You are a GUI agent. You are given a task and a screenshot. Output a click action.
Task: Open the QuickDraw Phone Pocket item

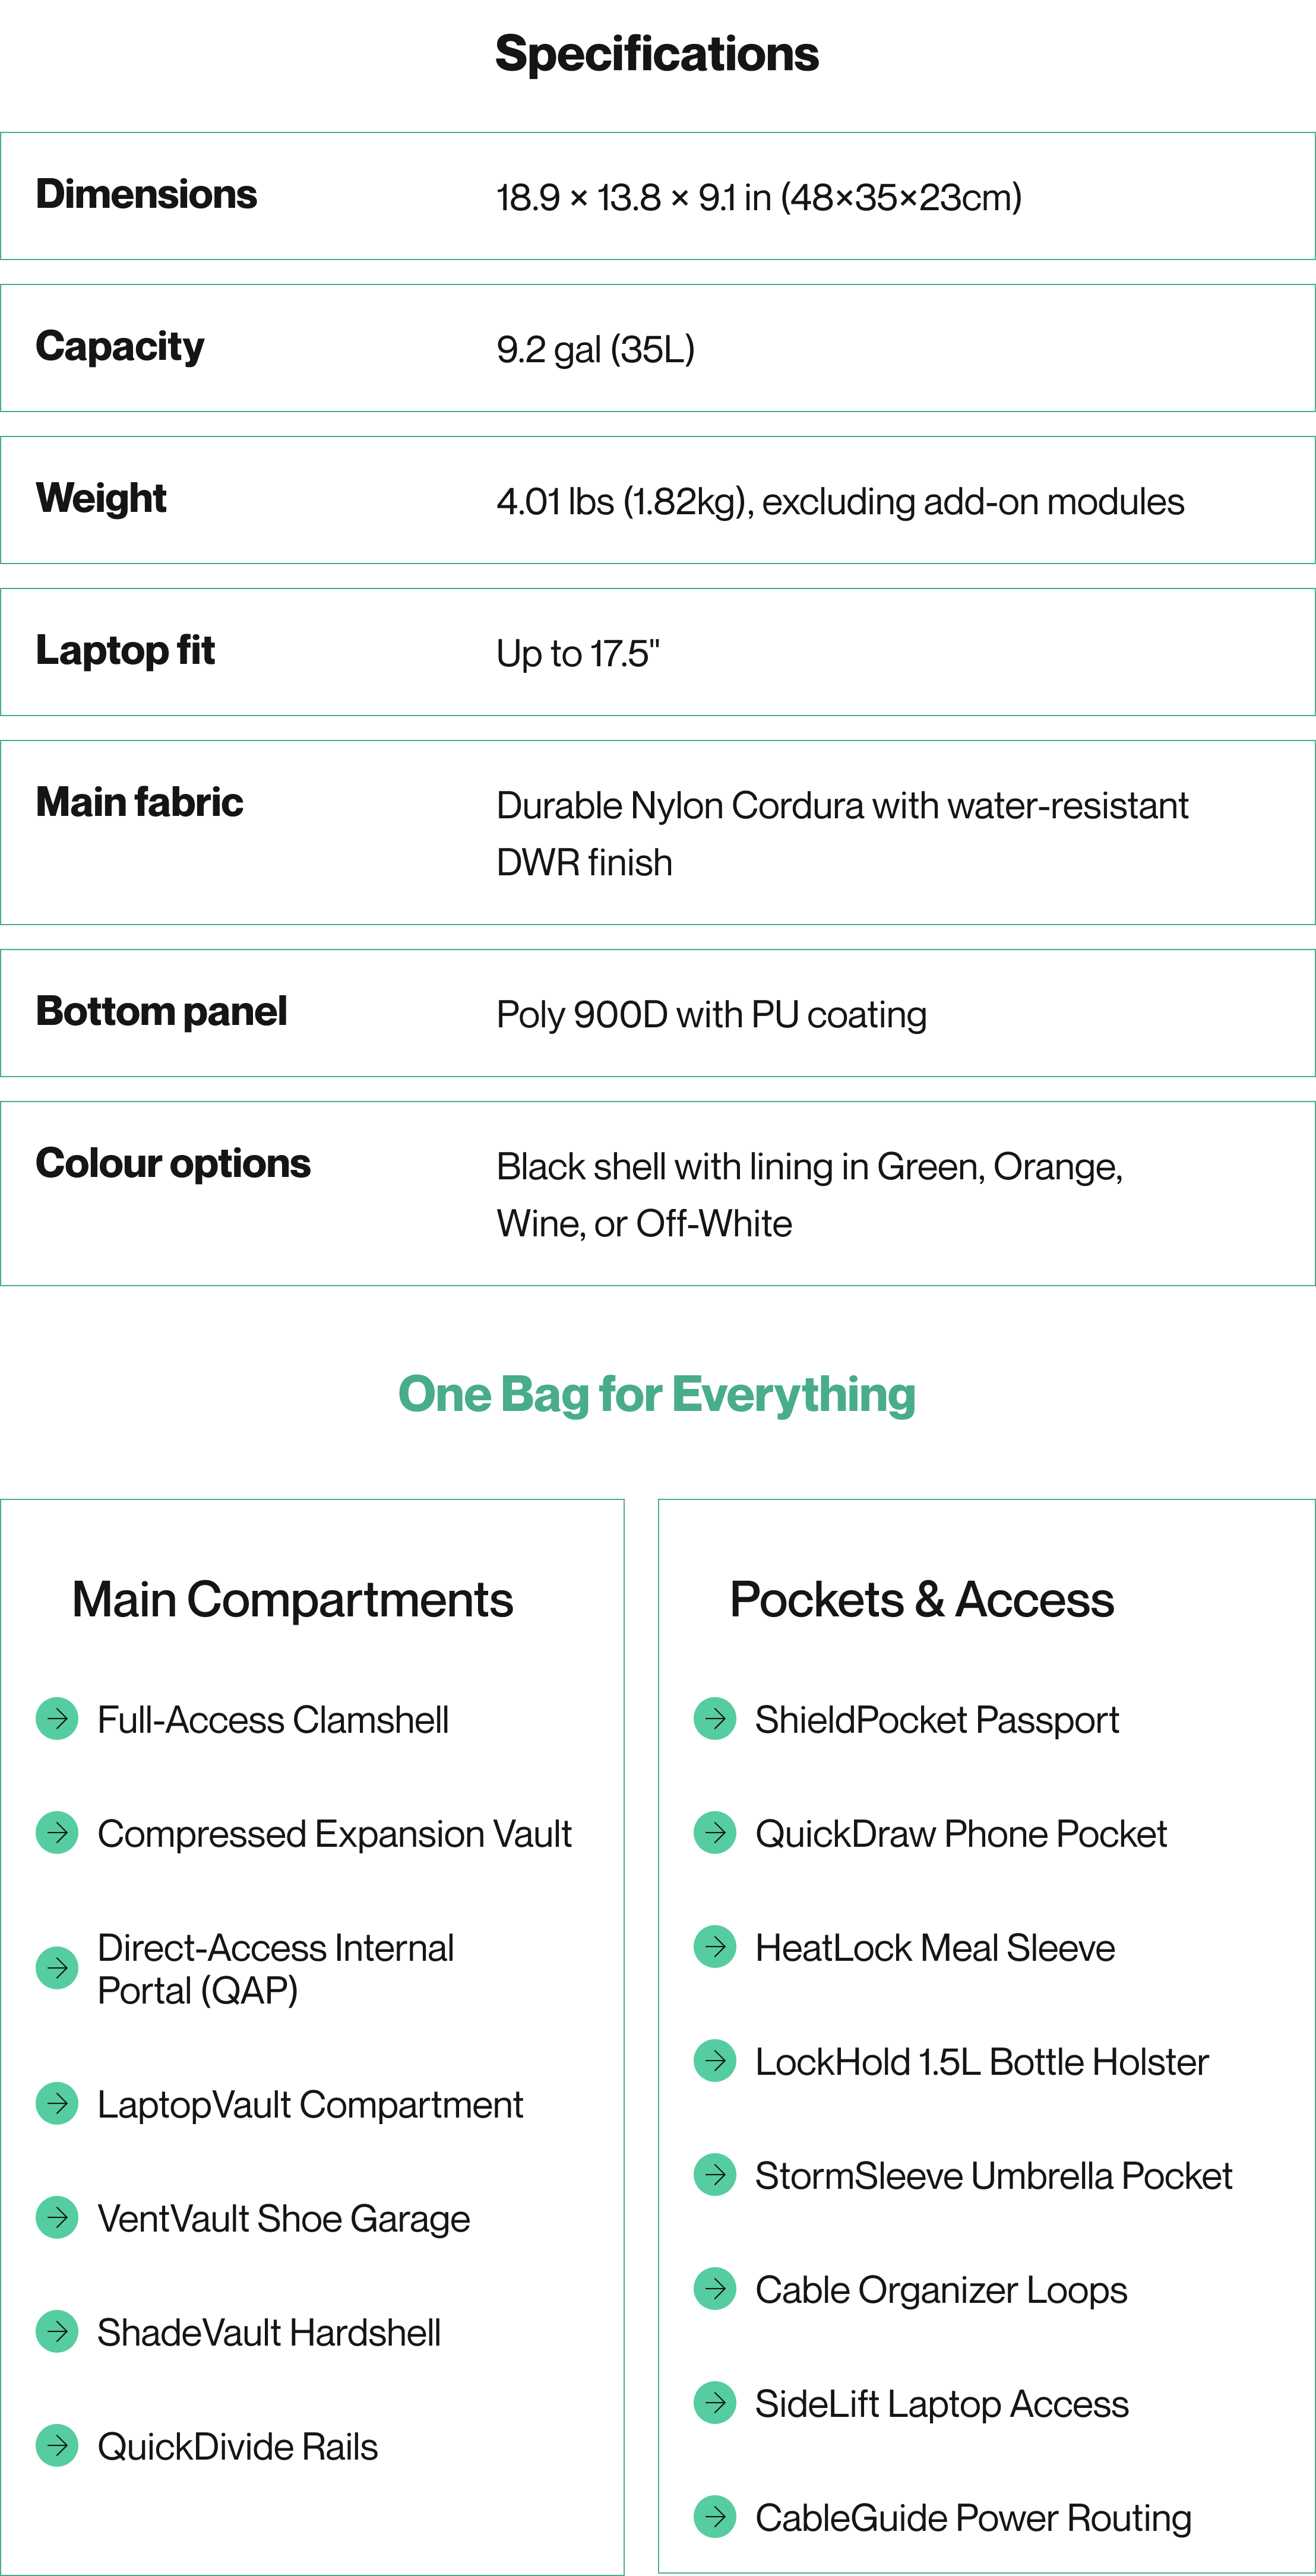(961, 1834)
